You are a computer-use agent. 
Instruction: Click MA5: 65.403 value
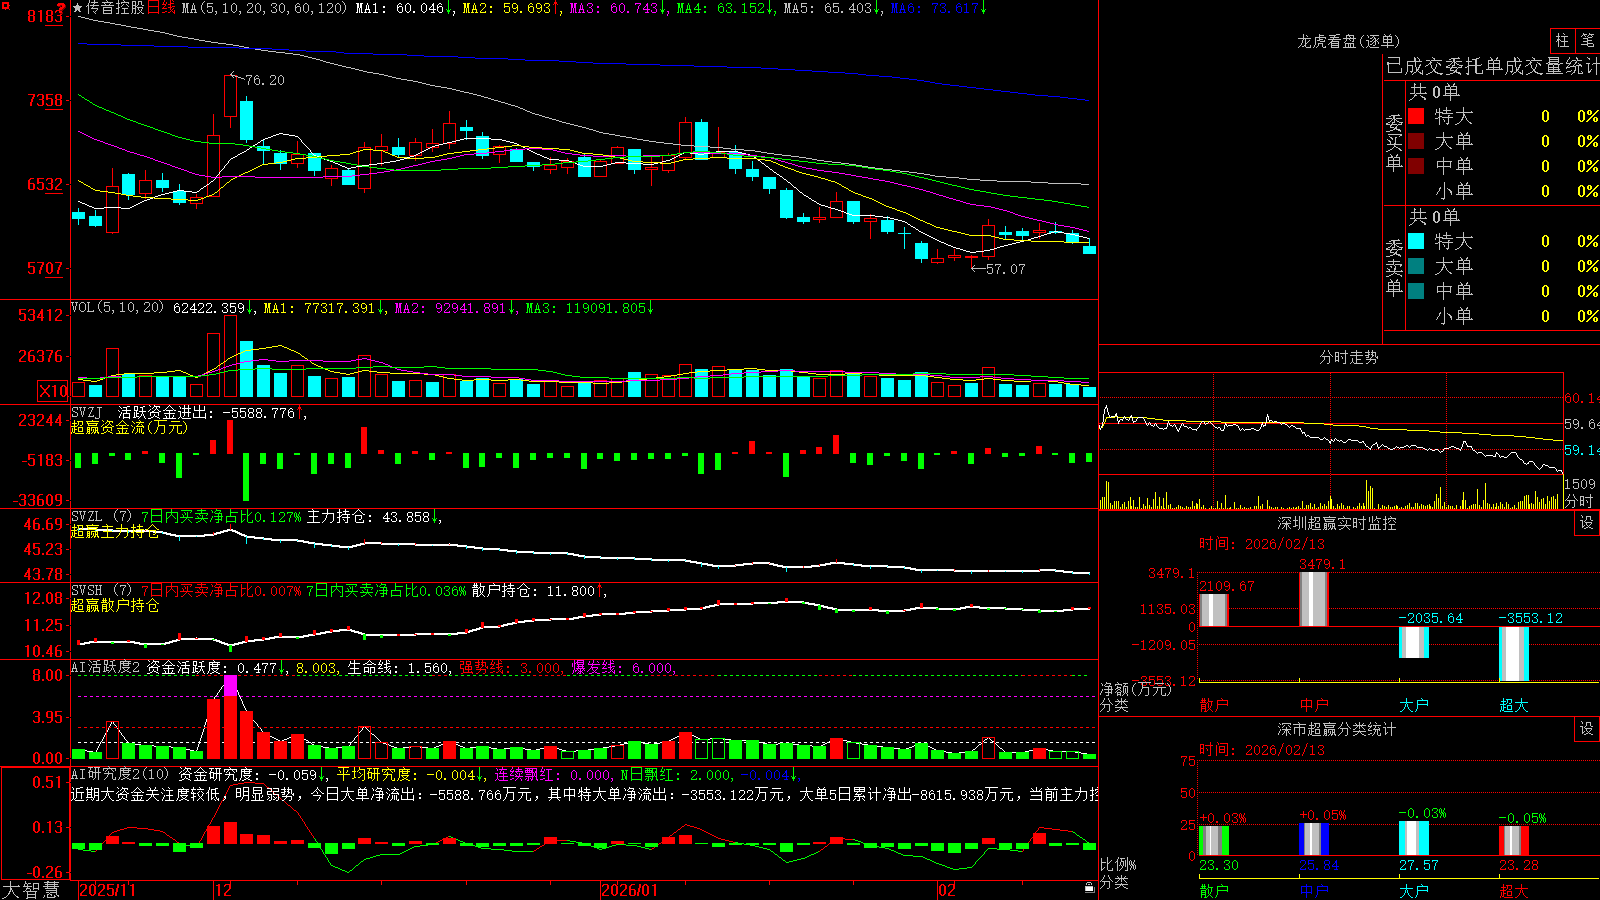(x=832, y=8)
